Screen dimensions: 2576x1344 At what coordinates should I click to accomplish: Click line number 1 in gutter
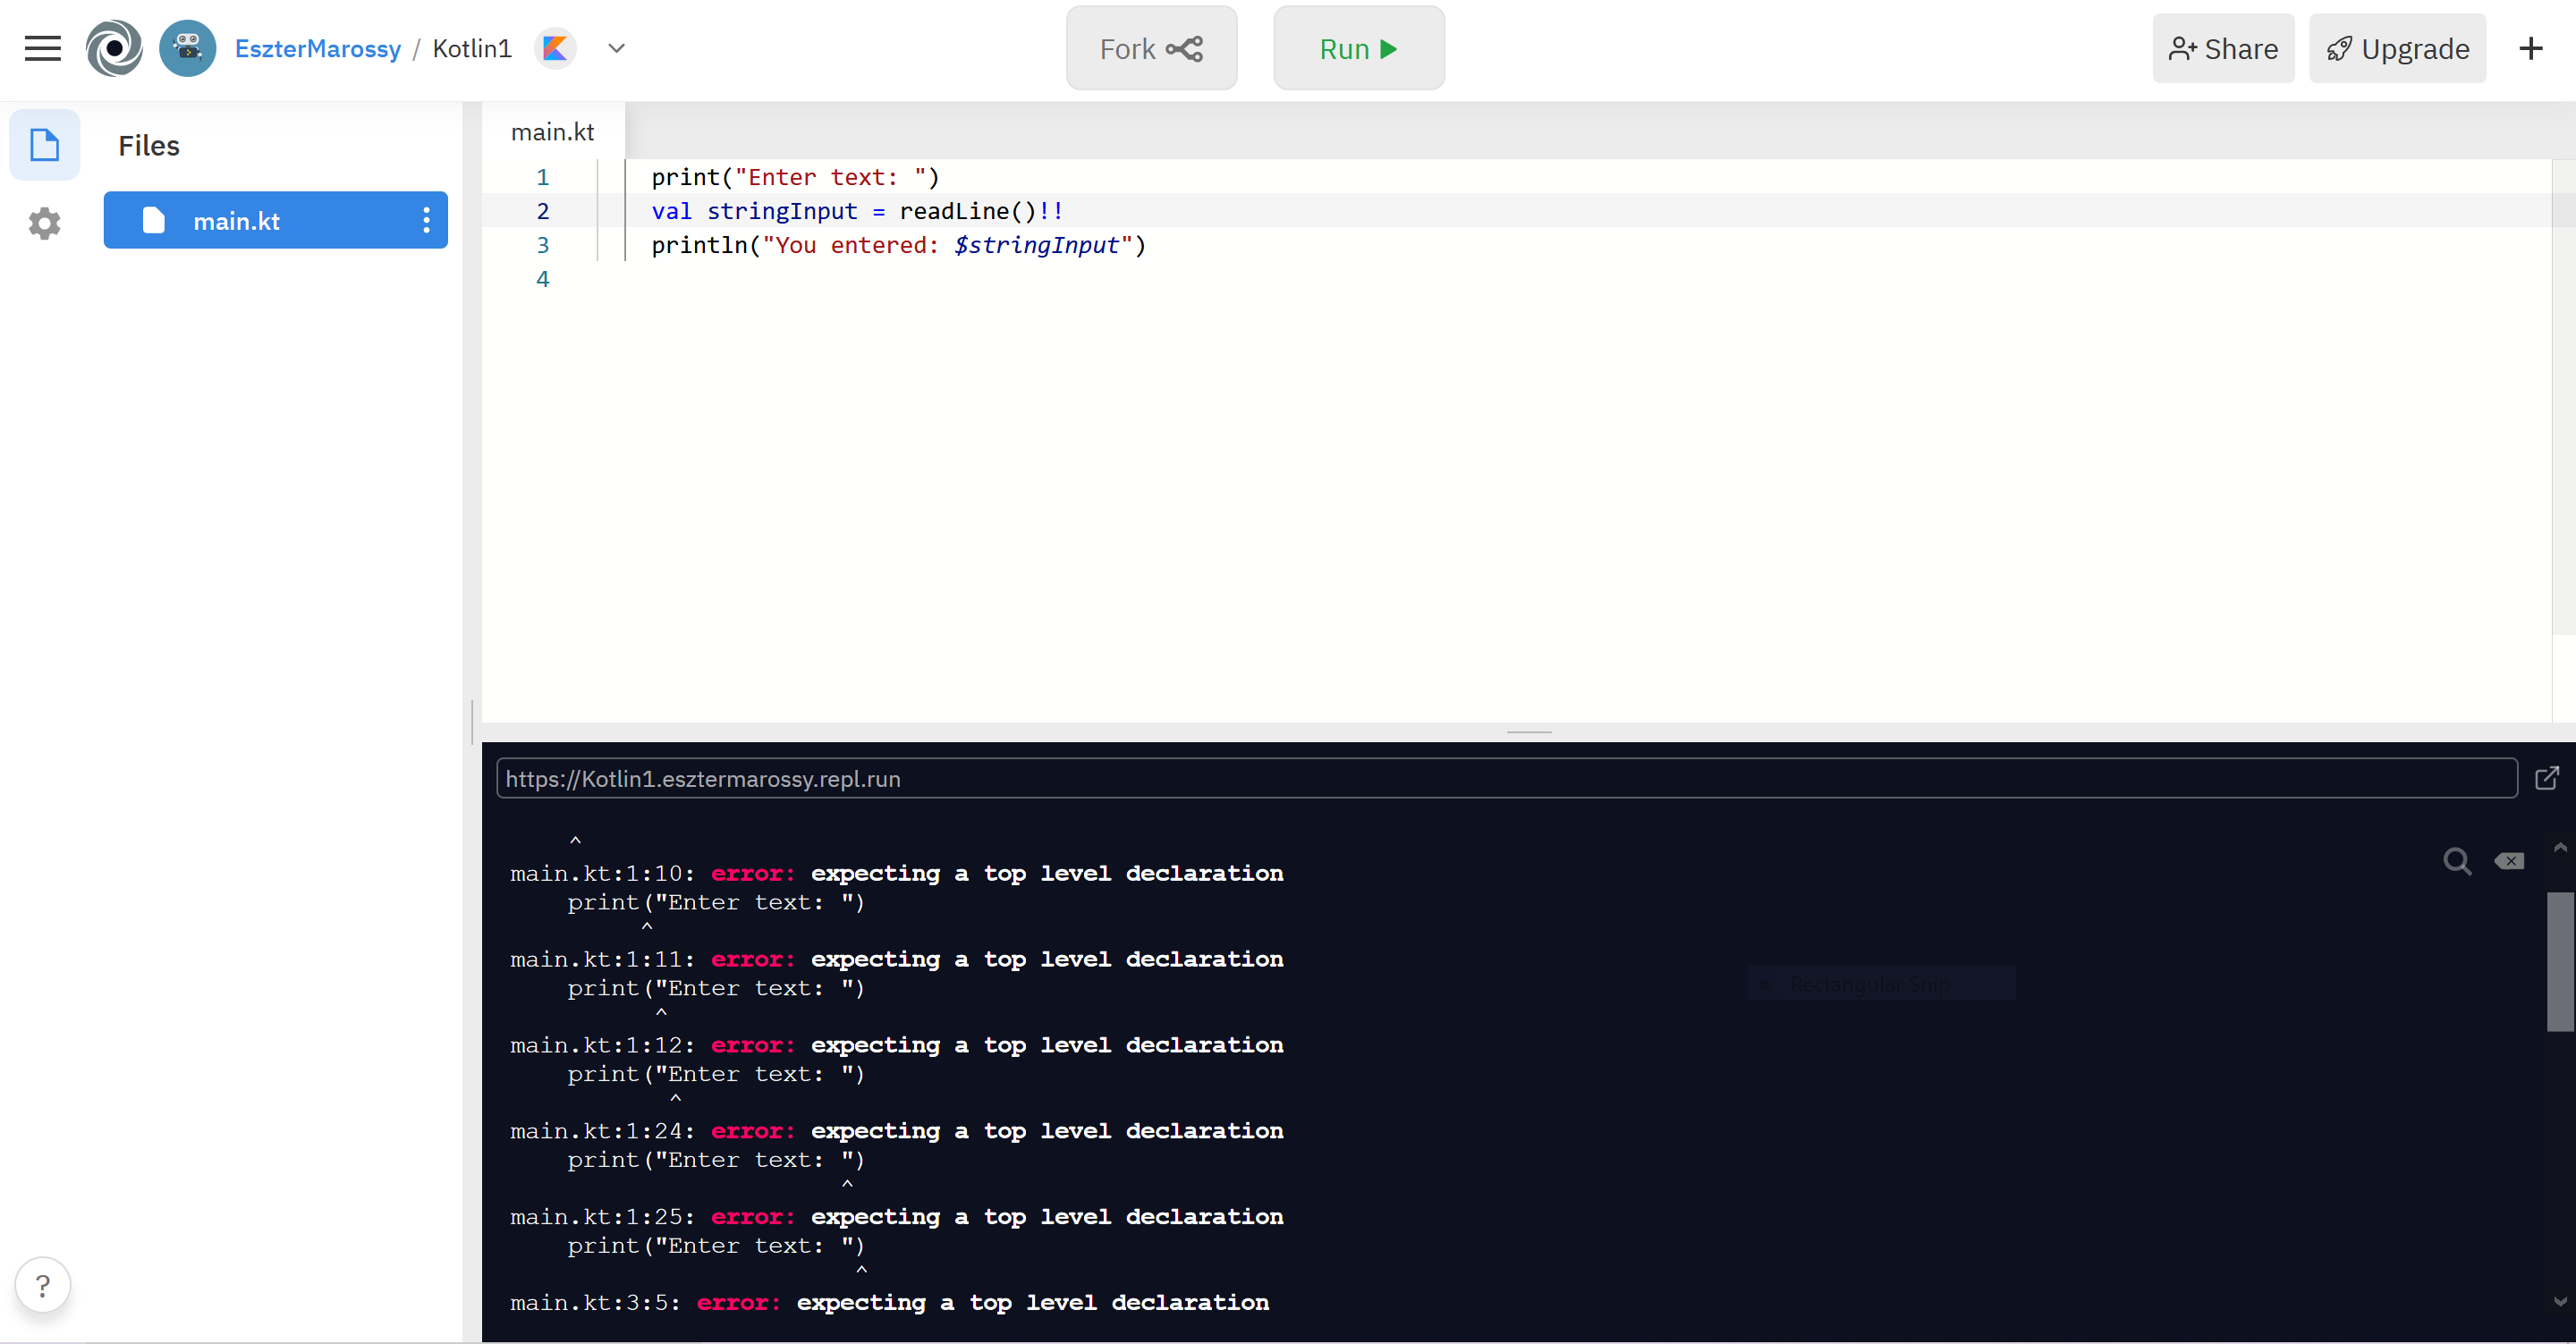pos(543,177)
